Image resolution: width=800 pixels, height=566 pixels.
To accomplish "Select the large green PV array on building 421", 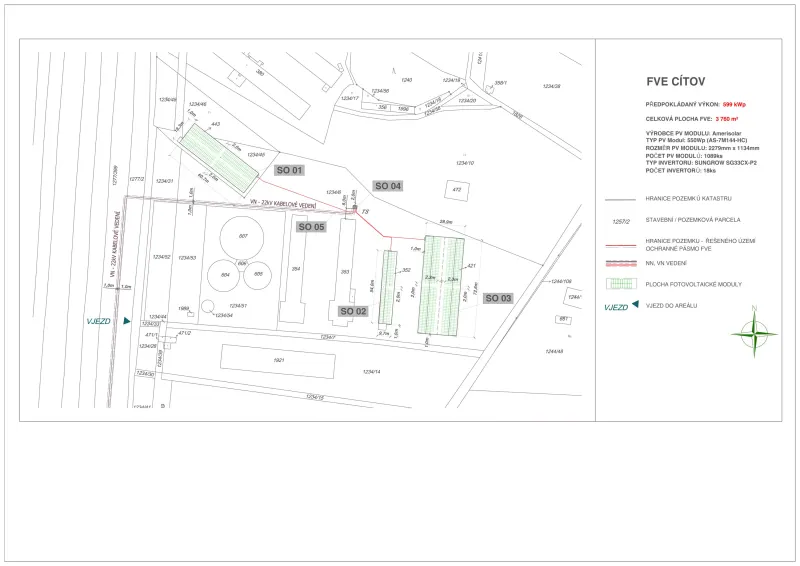I will tap(441, 286).
